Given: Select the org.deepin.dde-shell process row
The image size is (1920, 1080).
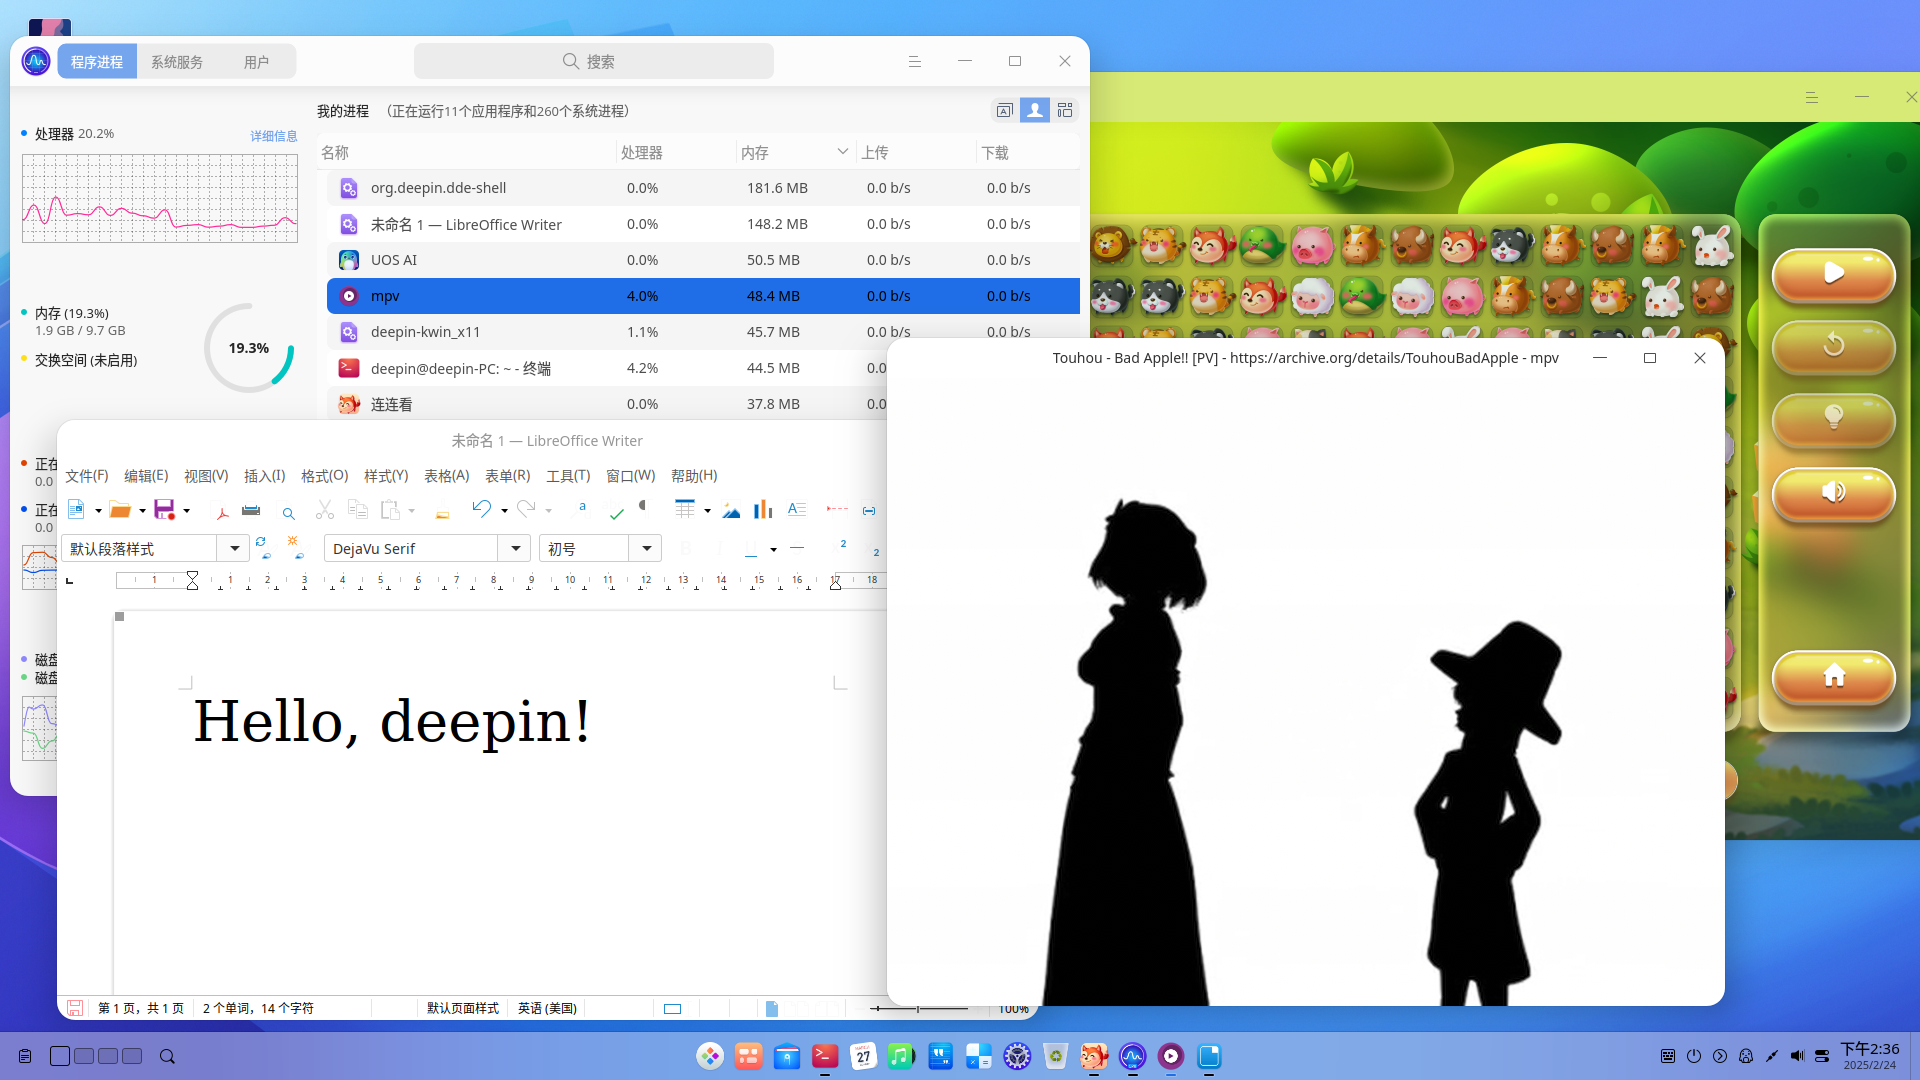Looking at the screenshot, I should pyautogui.click(x=703, y=188).
